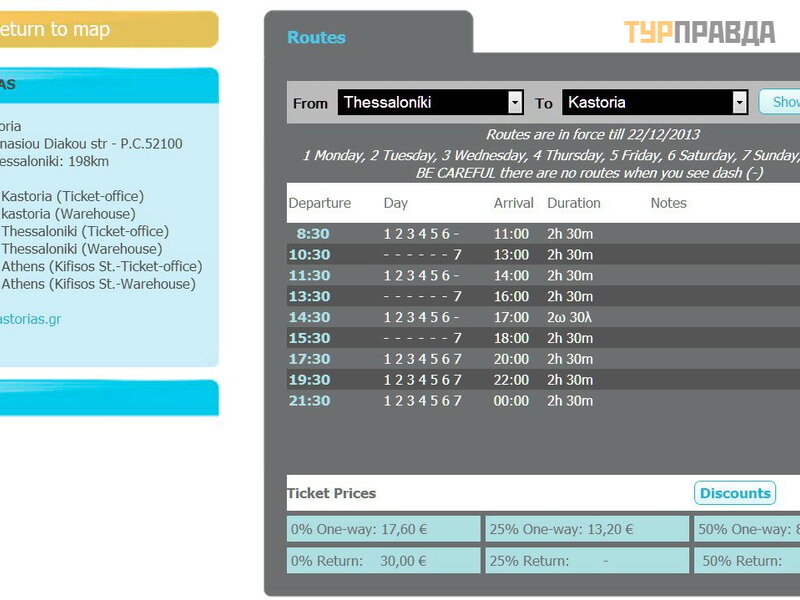This screenshot has height=600, width=800.
Task: Open the ktel-kastorias.gr website link
Action: click(x=30, y=319)
